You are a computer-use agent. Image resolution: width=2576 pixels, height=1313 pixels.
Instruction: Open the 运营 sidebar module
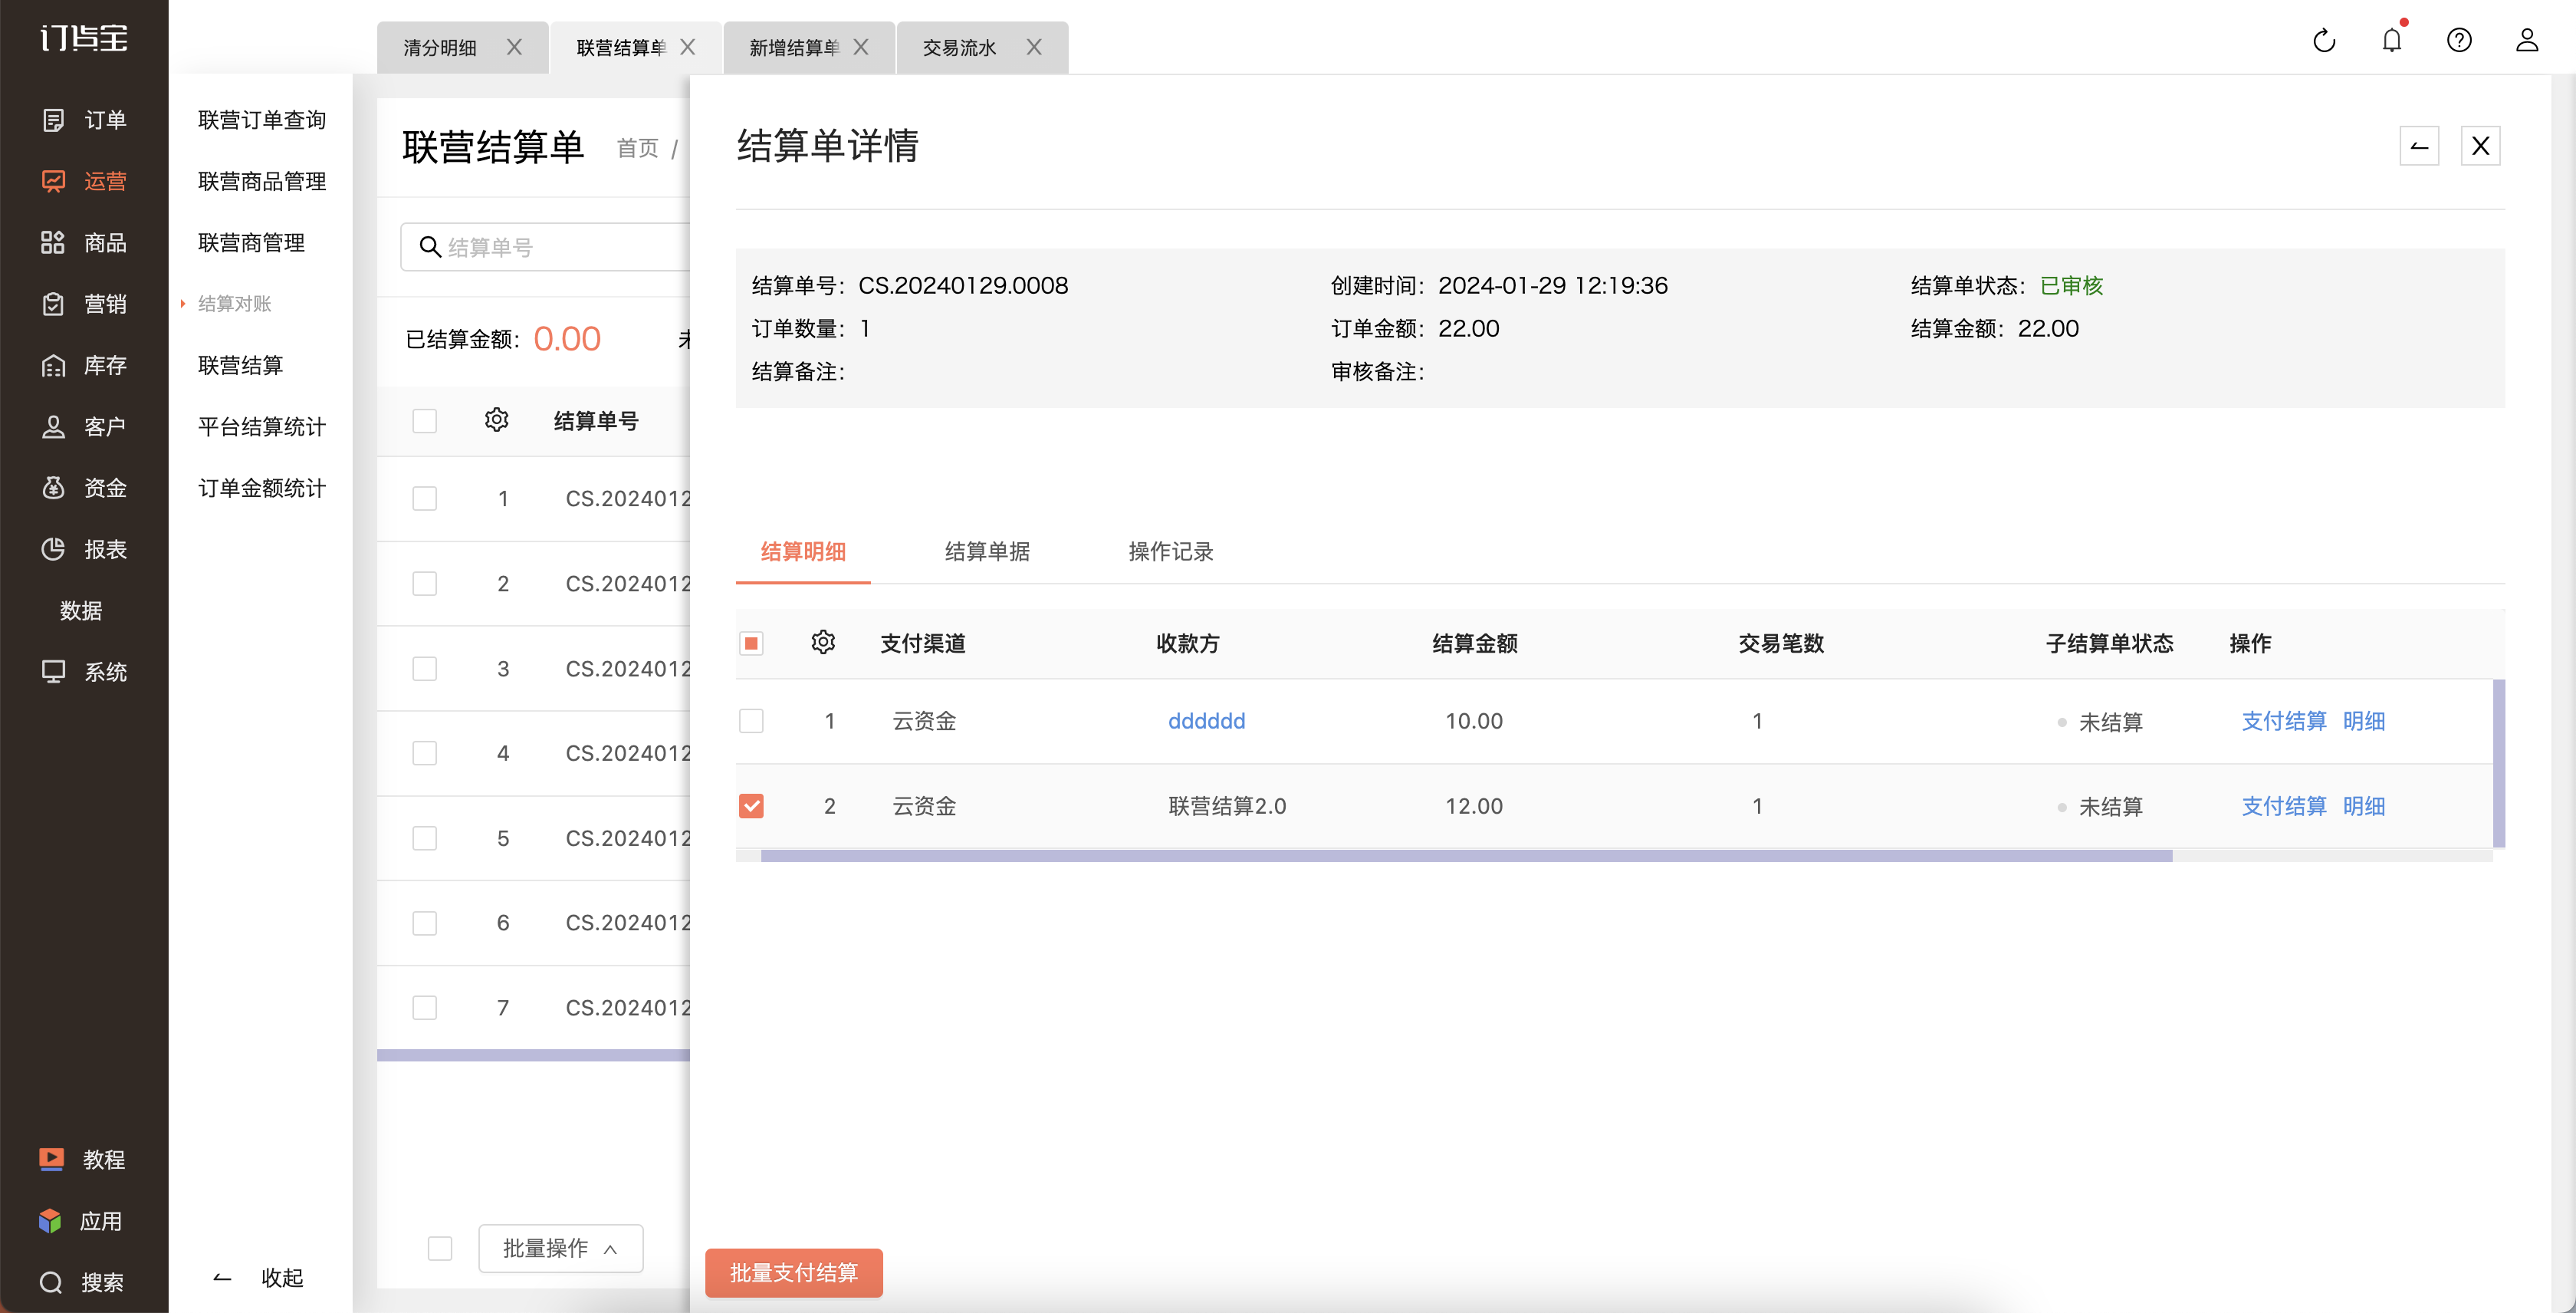click(84, 181)
